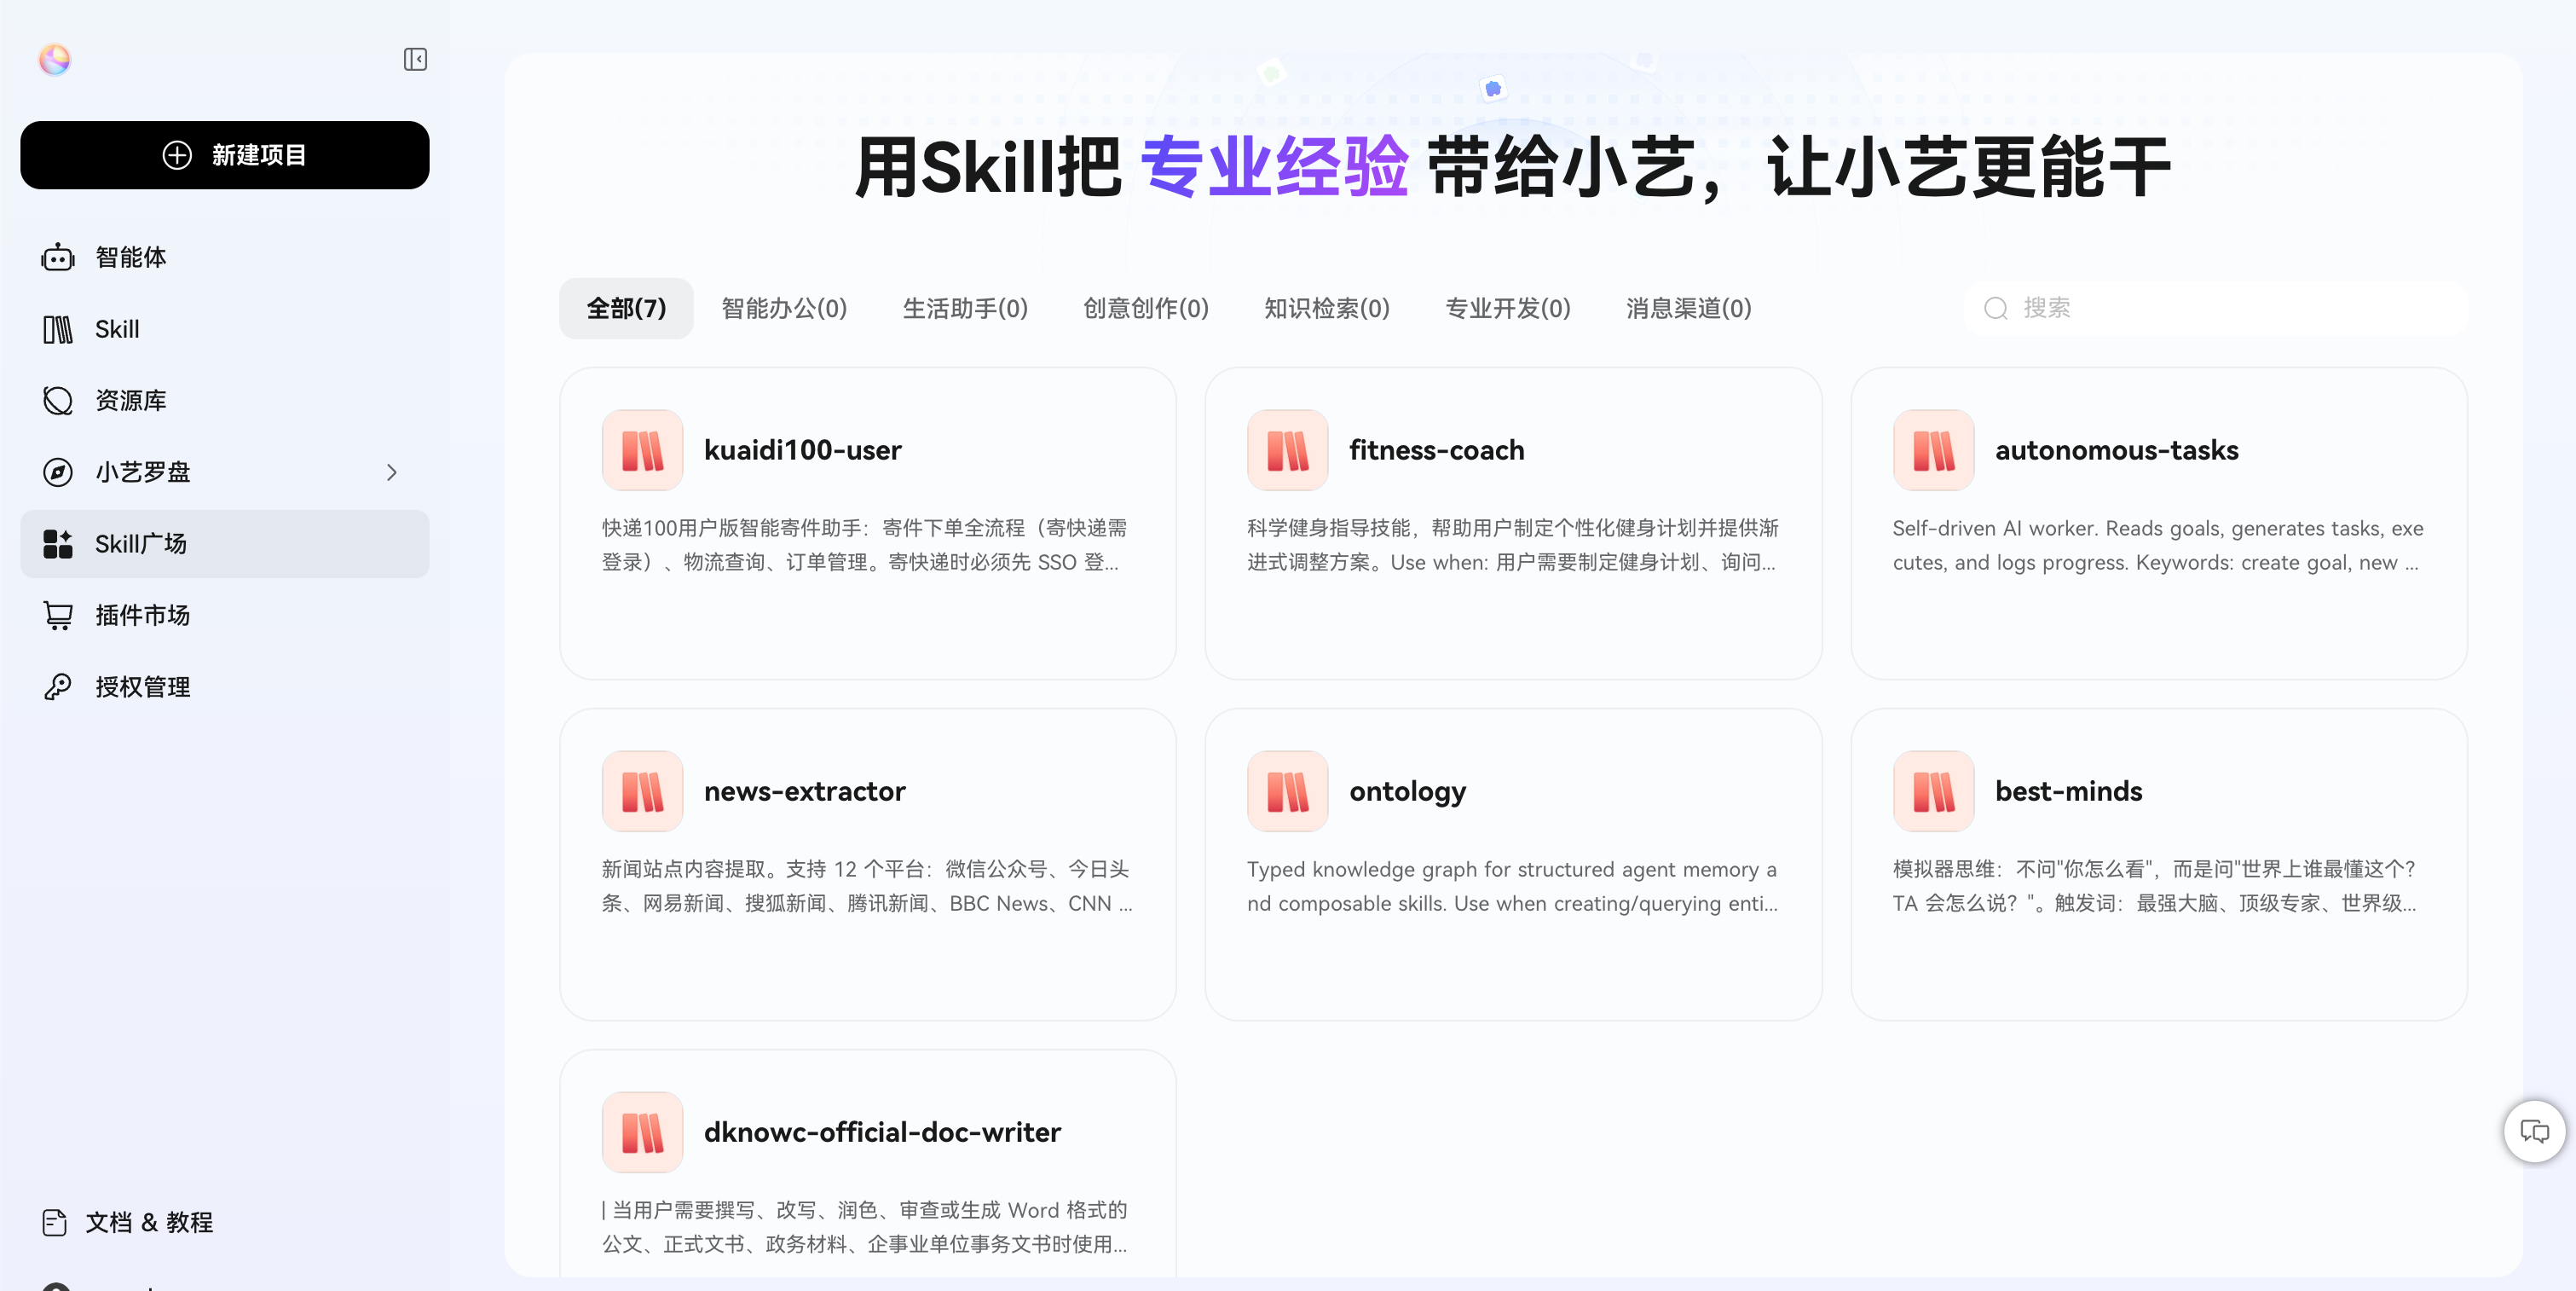
Task: Click the 快递100用户版智能寄件助手 description
Action: pyautogui.click(x=867, y=545)
